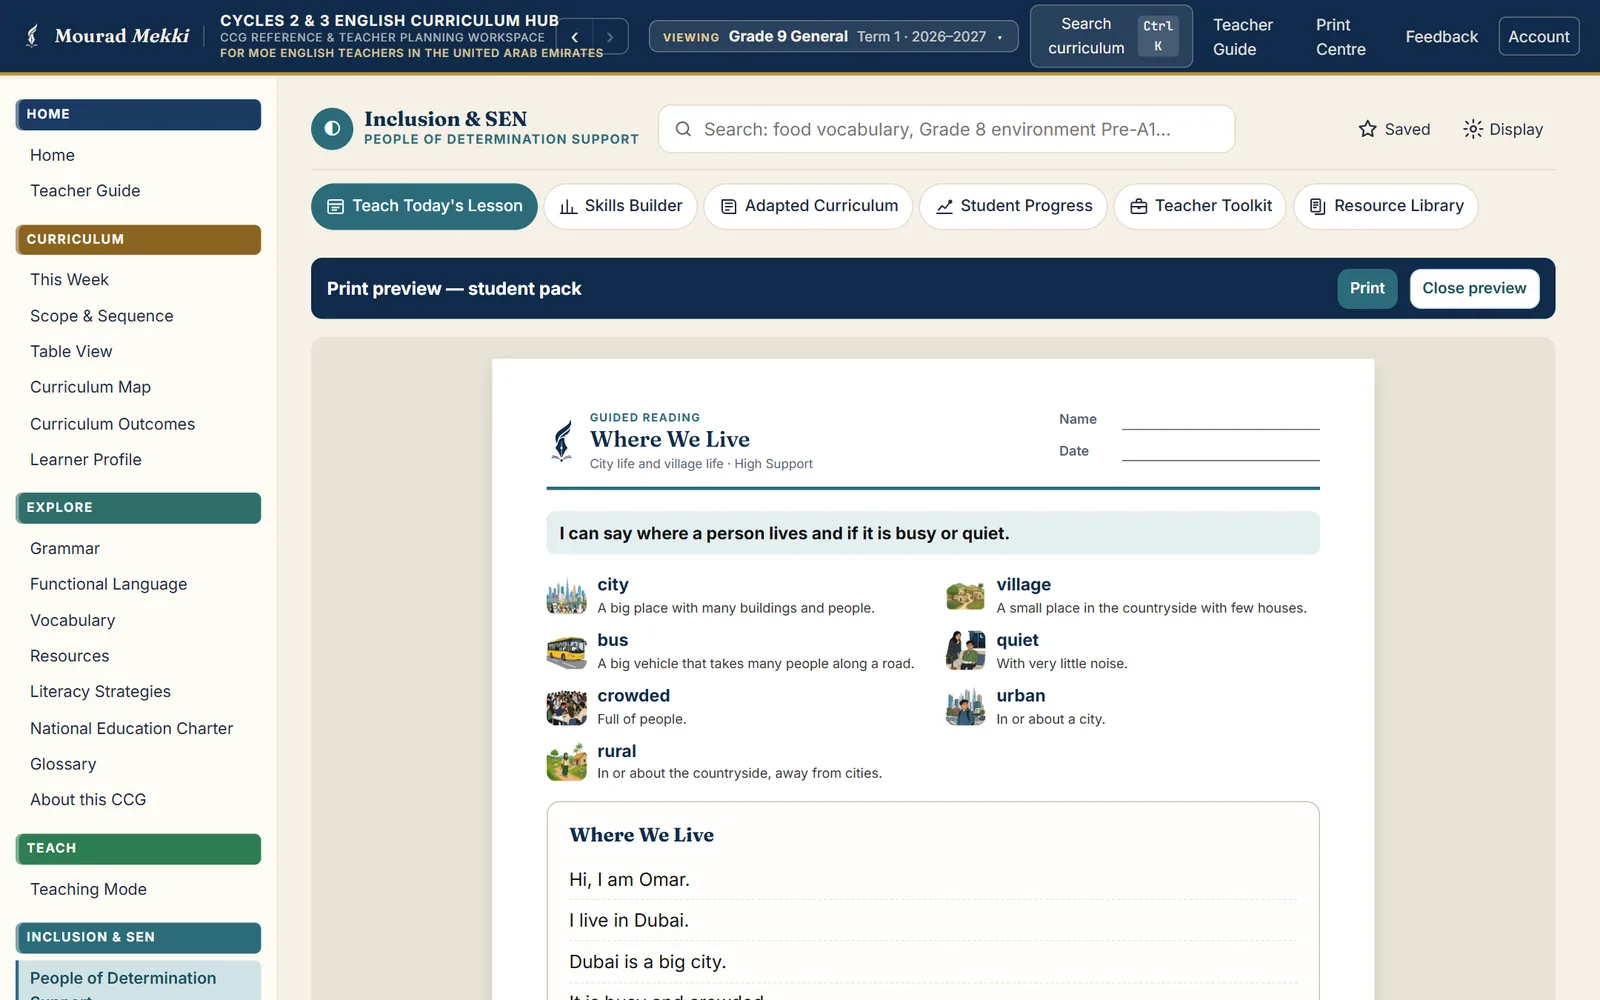The height and width of the screenshot is (1000, 1600).
Task: Open the Grade 9 General viewing dropdown
Action: click(x=833, y=37)
